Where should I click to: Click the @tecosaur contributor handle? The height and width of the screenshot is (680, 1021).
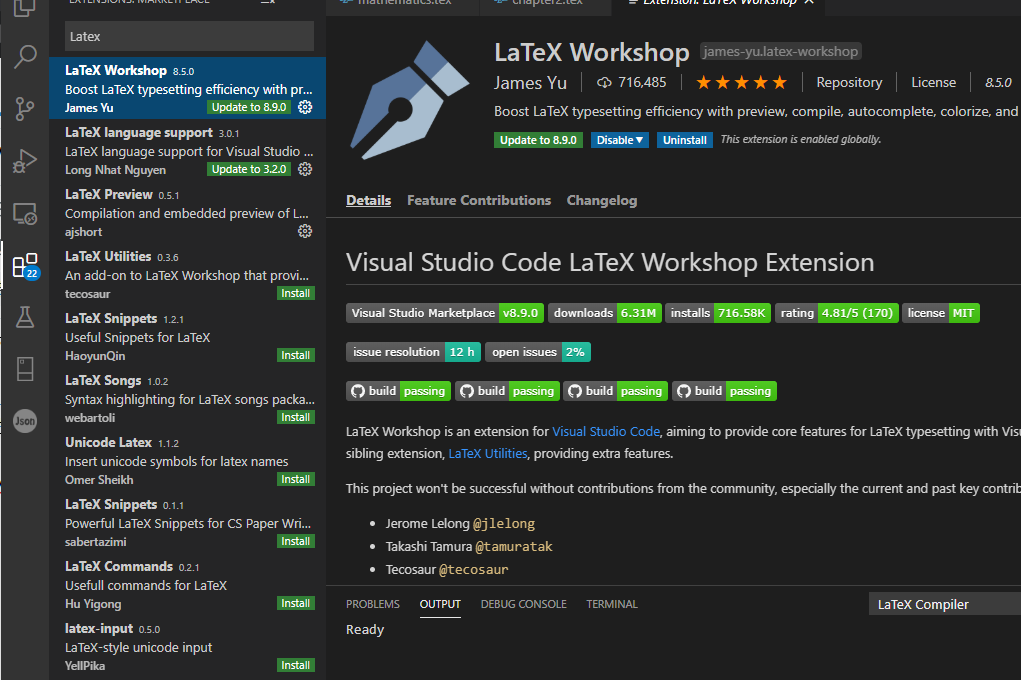473,570
